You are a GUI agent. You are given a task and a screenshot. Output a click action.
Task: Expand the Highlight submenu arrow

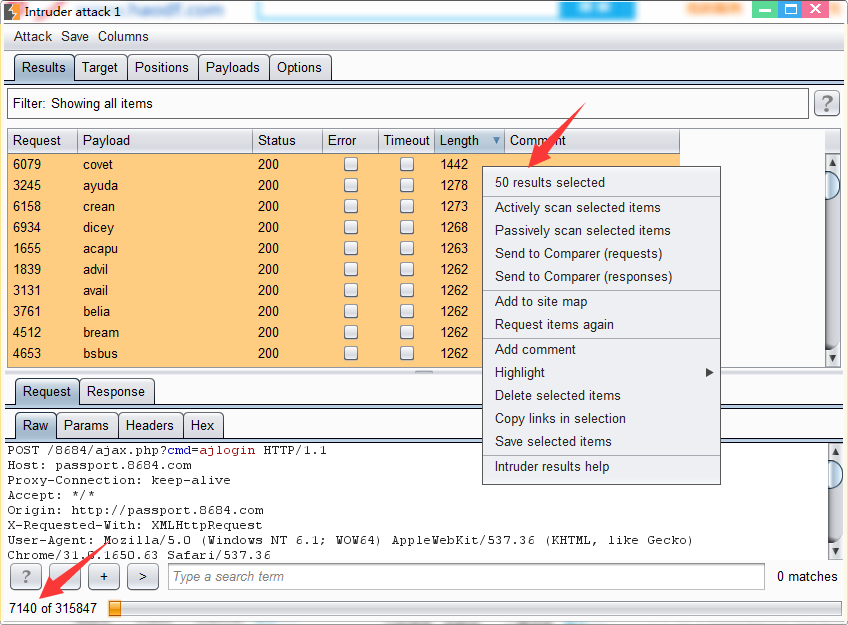(709, 373)
